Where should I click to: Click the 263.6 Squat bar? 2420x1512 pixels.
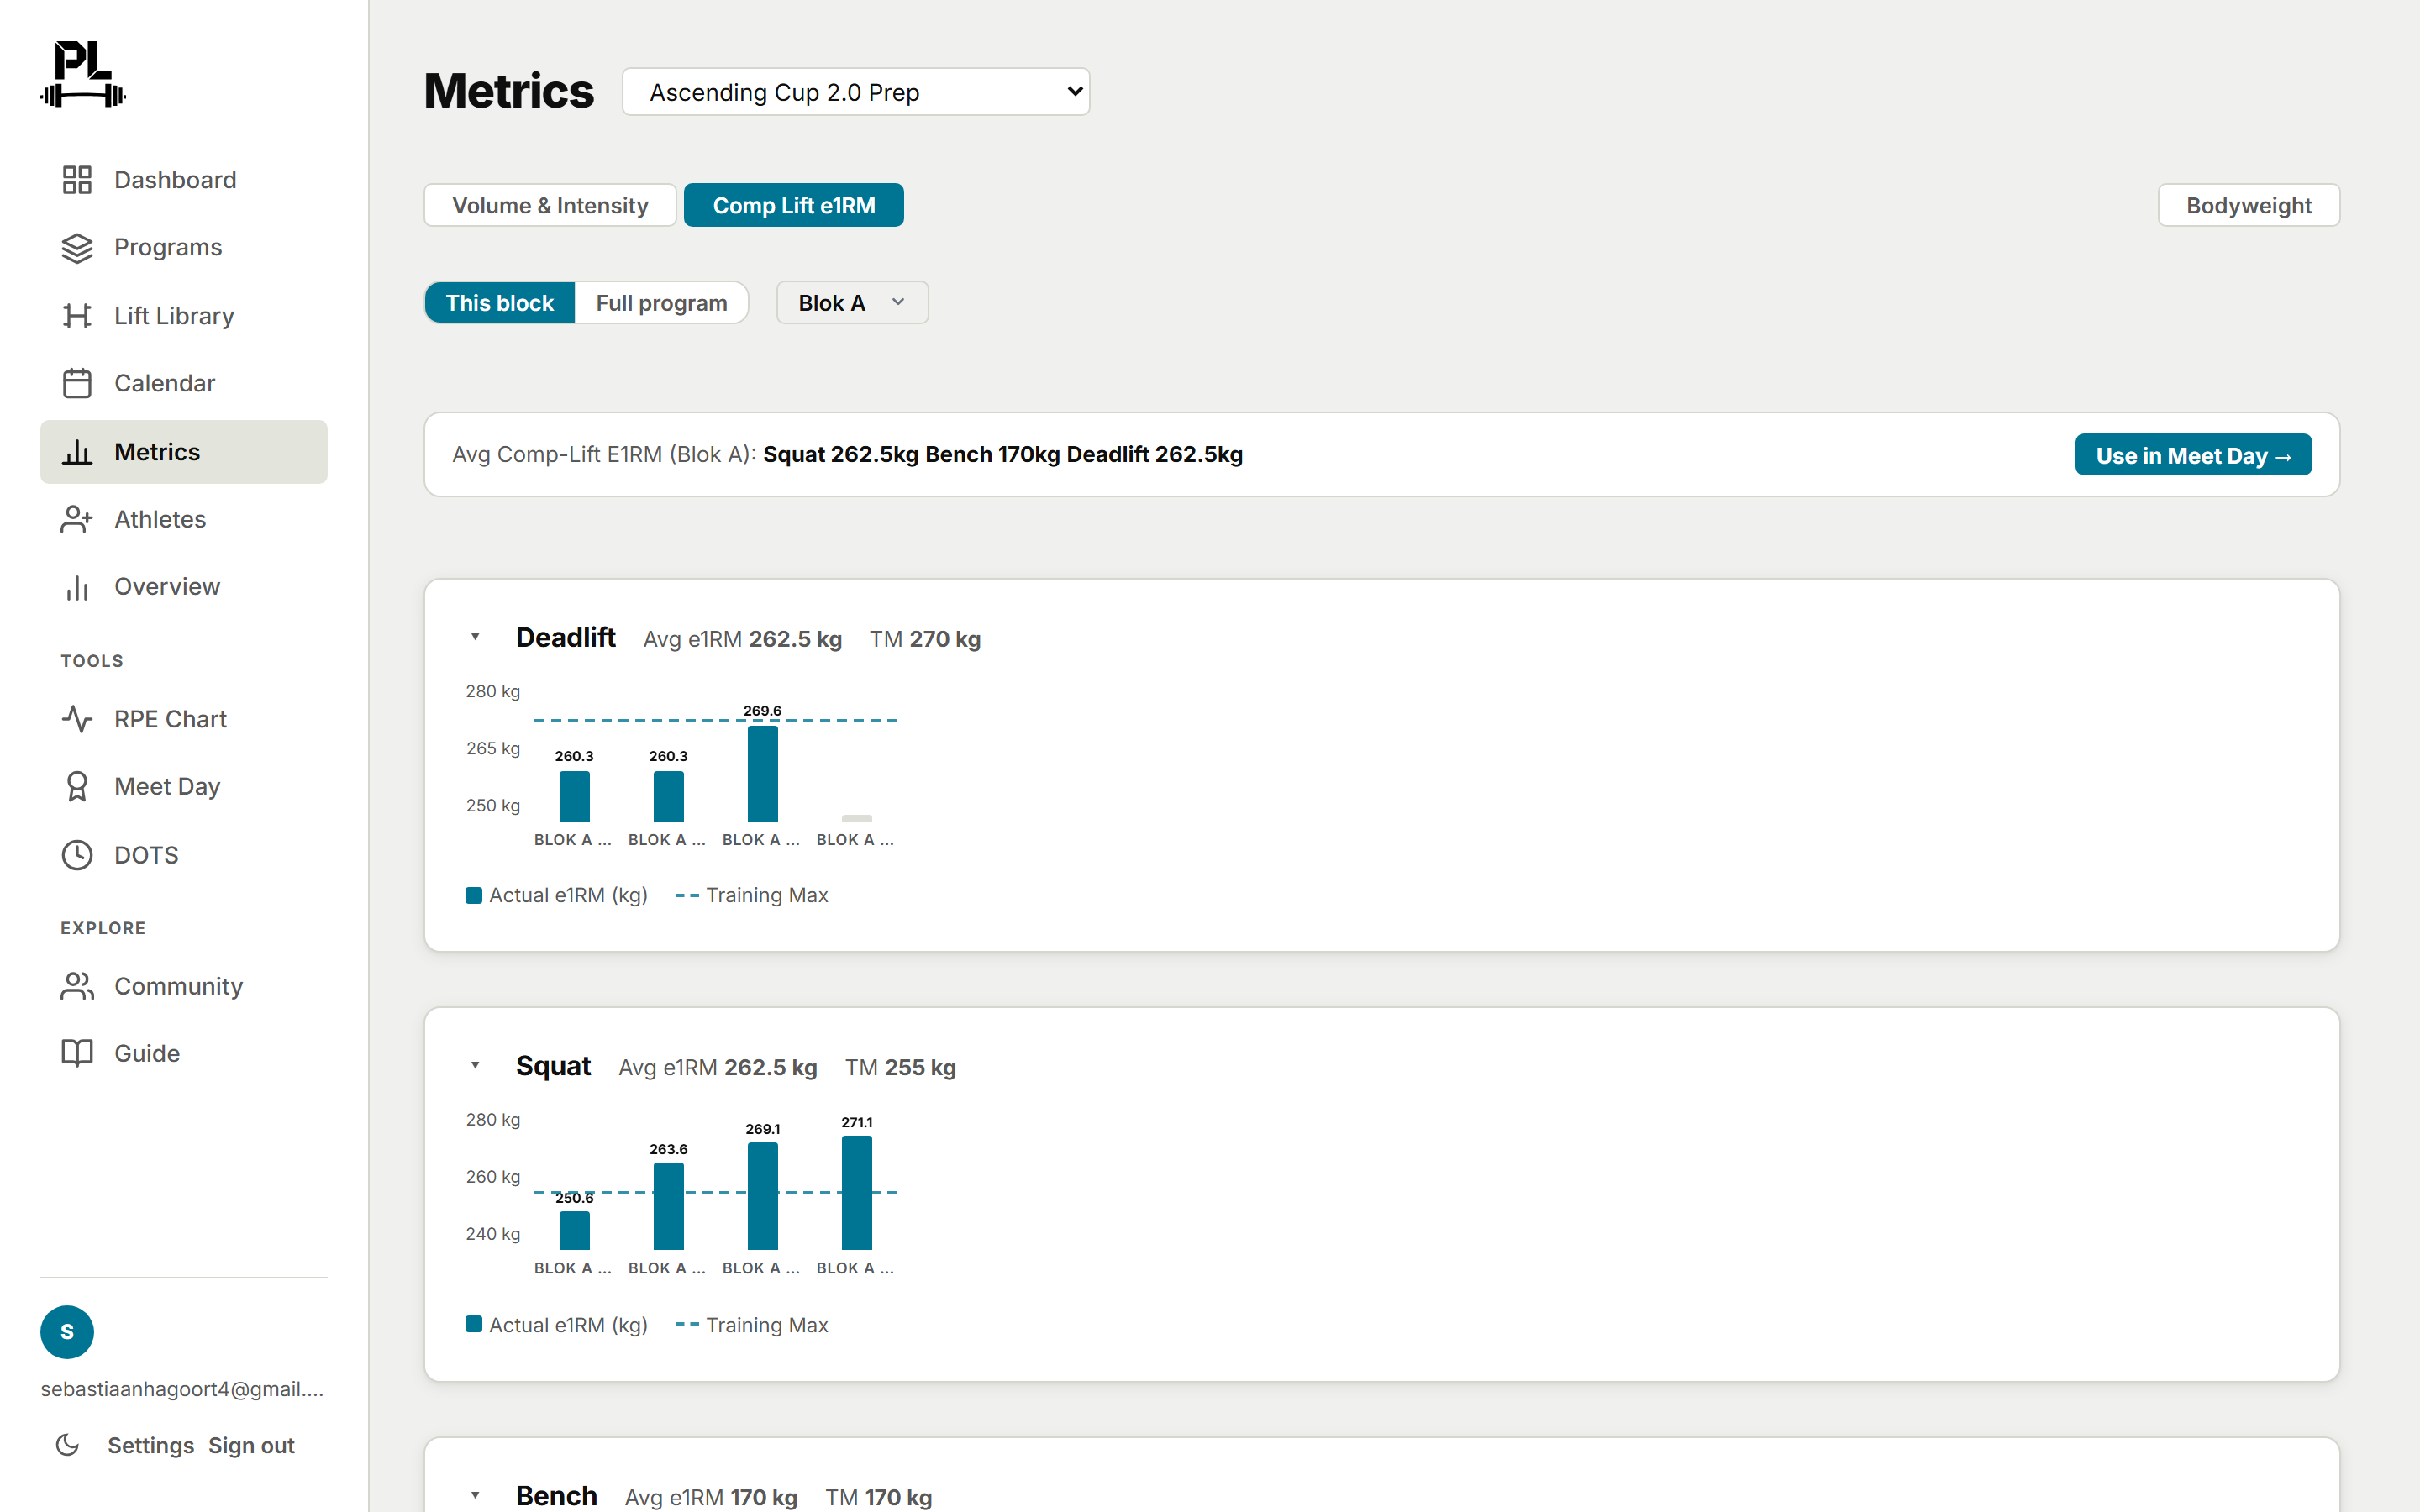pyautogui.click(x=669, y=1206)
